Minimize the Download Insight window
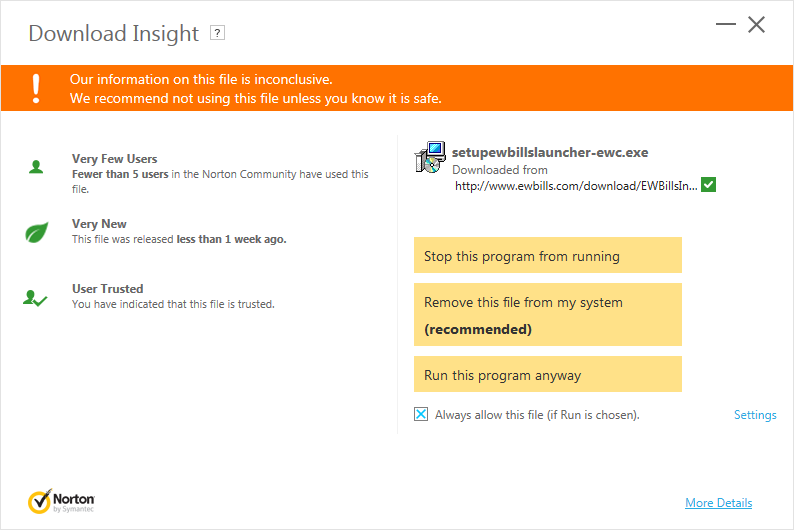 [726, 24]
